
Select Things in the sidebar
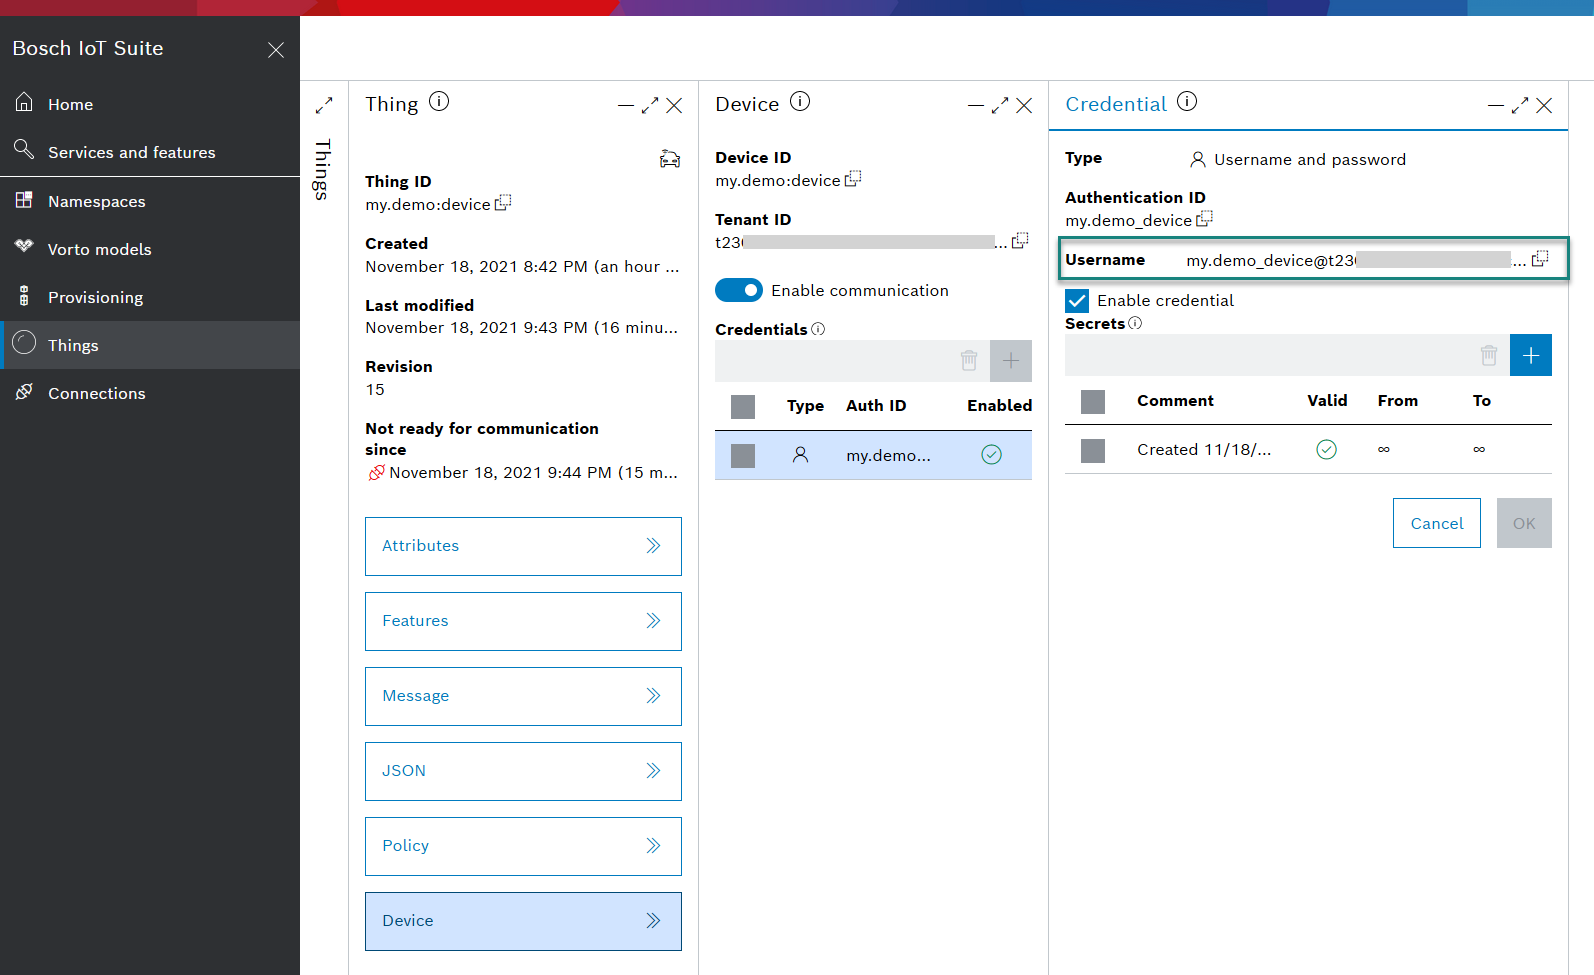[150, 345]
